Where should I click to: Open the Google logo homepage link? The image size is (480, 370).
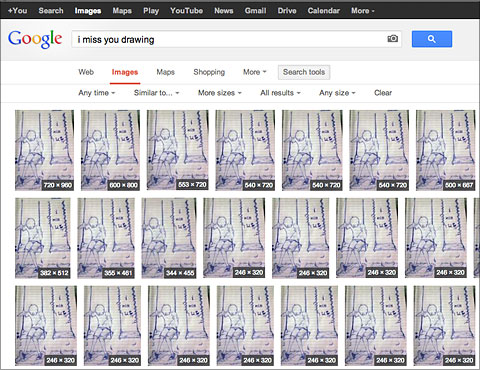tap(35, 39)
